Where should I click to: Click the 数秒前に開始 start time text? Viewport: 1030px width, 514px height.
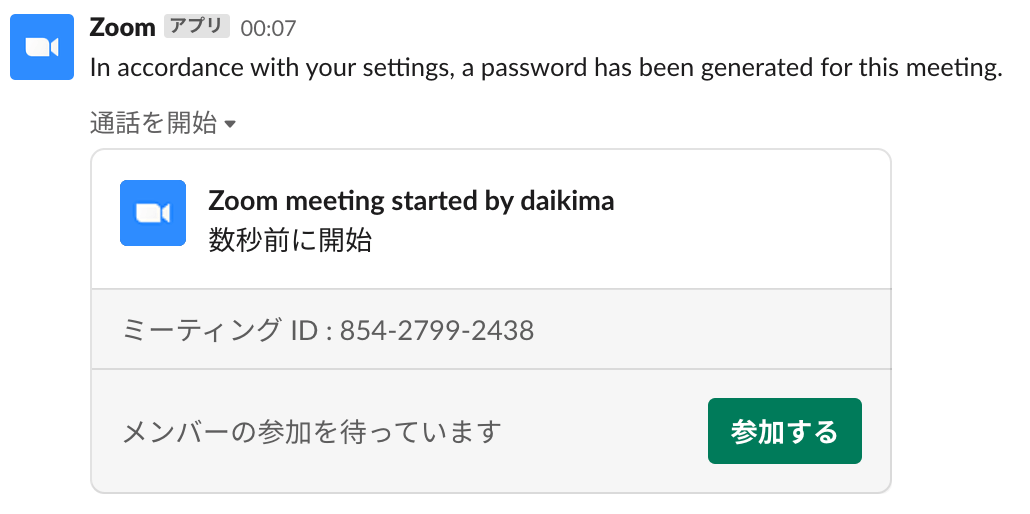[x=290, y=241]
